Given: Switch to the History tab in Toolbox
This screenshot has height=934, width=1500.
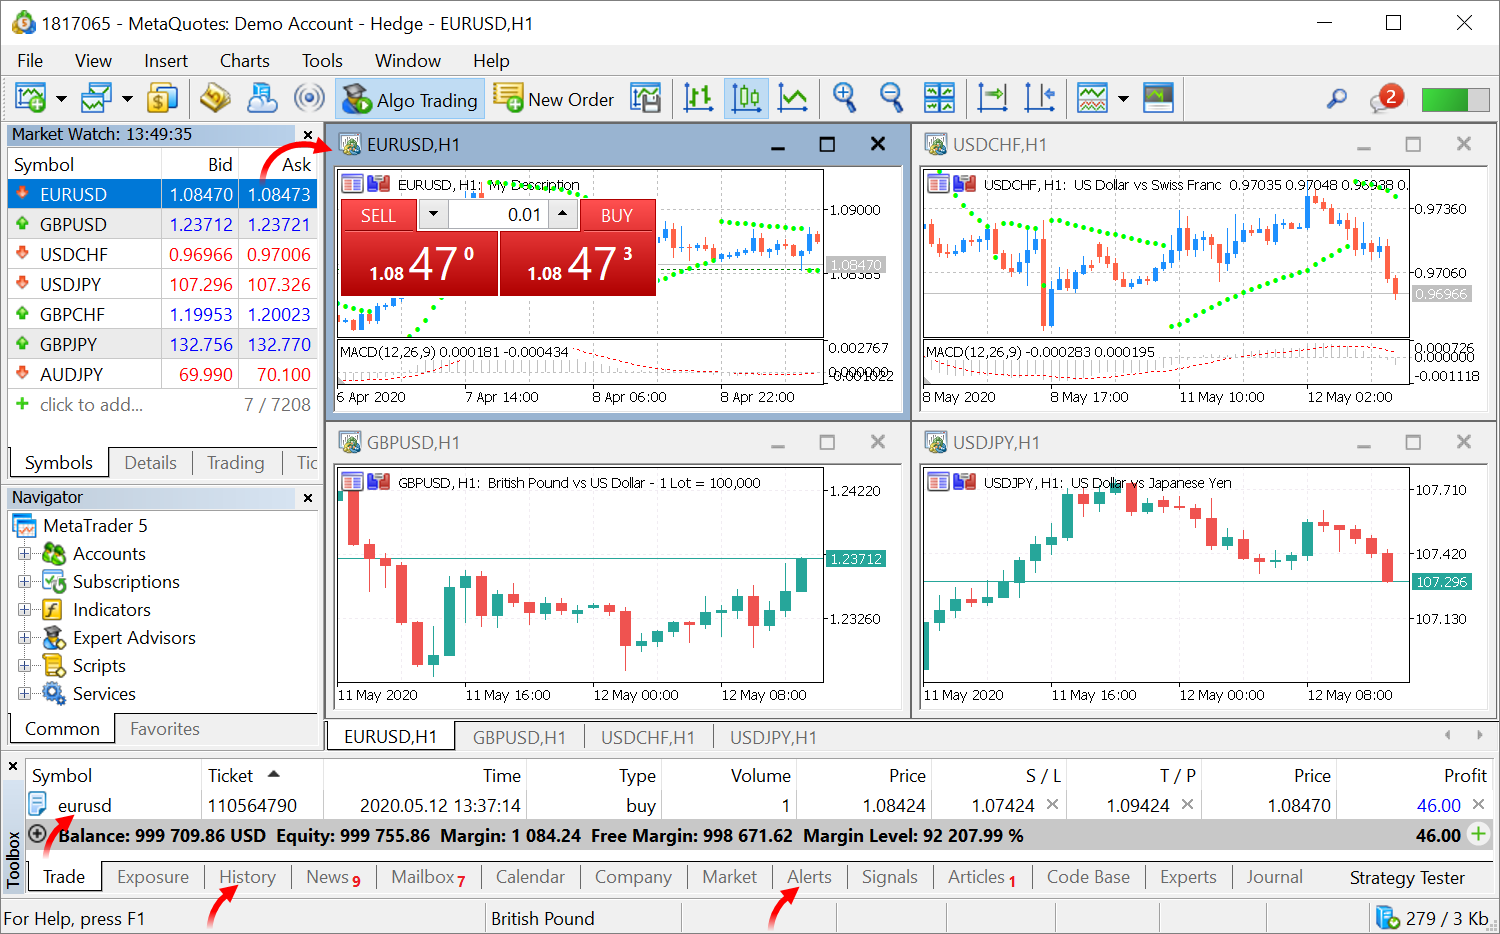Looking at the screenshot, I should (x=246, y=877).
